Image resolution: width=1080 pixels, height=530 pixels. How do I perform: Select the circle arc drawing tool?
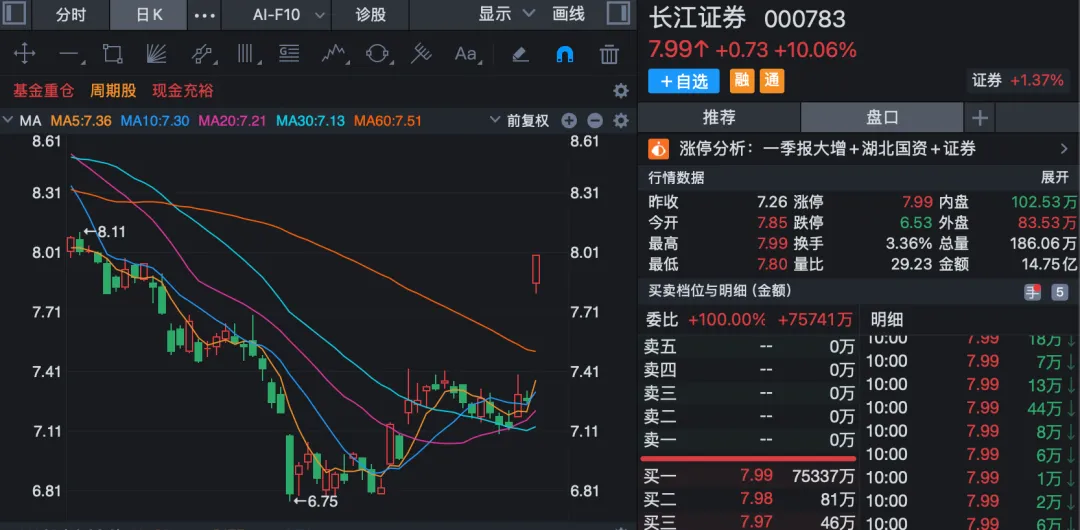click(377, 54)
